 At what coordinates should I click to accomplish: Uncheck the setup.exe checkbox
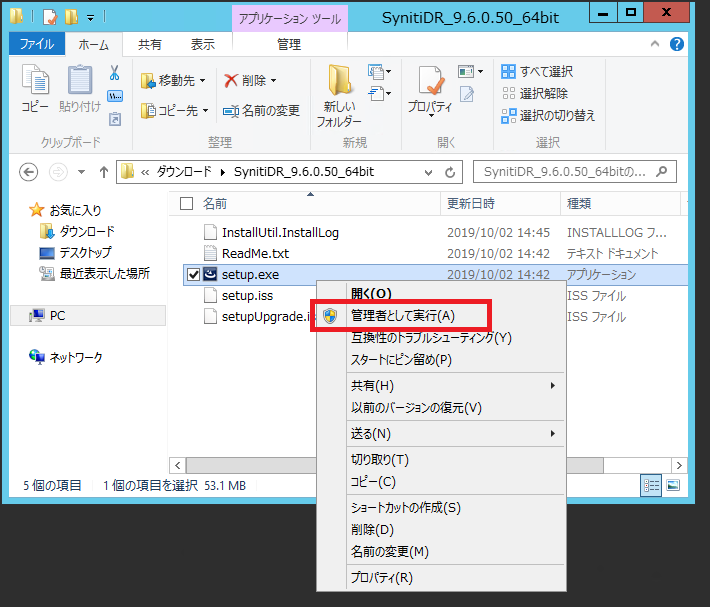[x=194, y=274]
